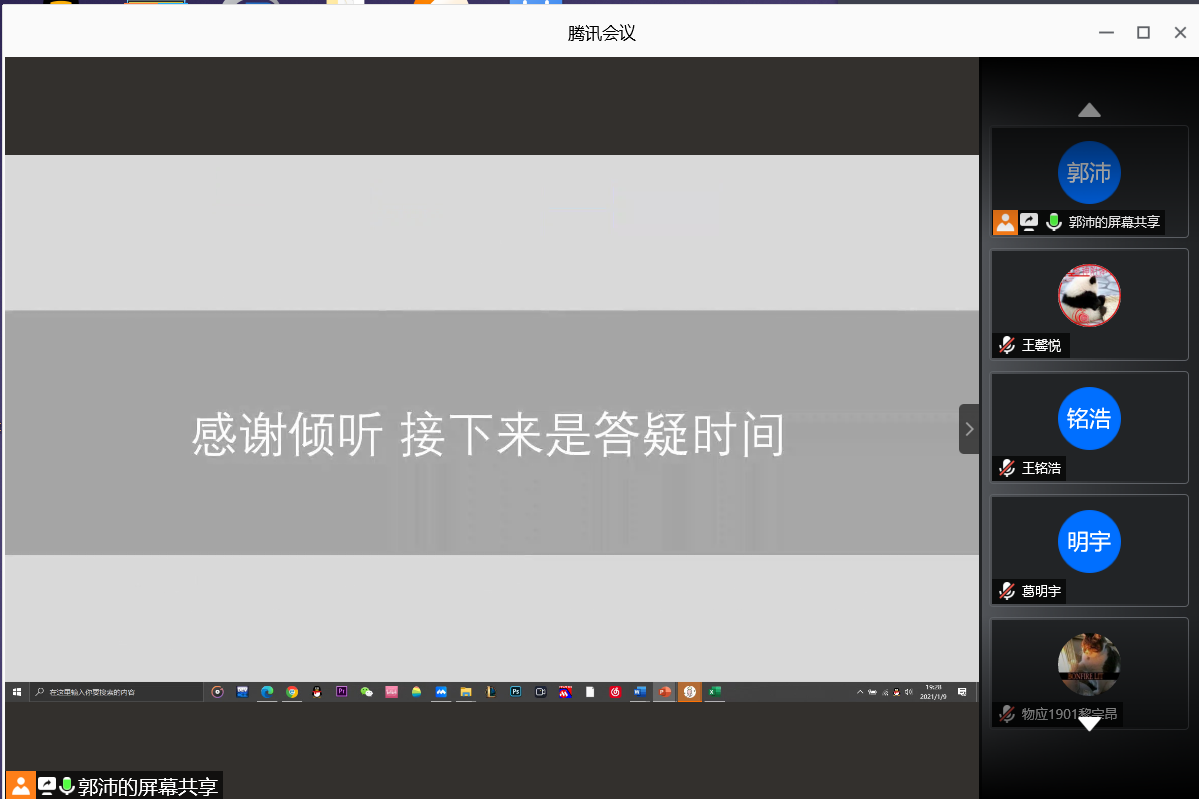Click the muted mic icon next to 王铭浩

pos(1006,468)
